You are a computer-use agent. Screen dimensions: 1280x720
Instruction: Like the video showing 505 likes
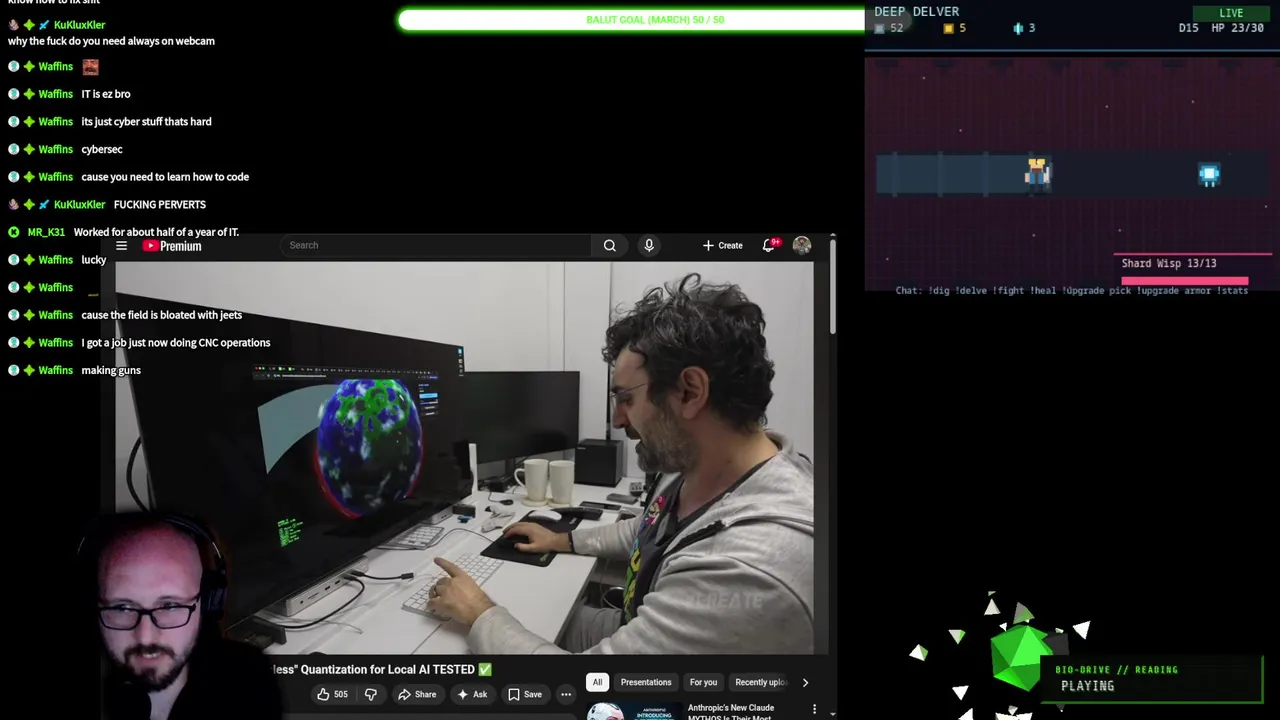coord(332,694)
